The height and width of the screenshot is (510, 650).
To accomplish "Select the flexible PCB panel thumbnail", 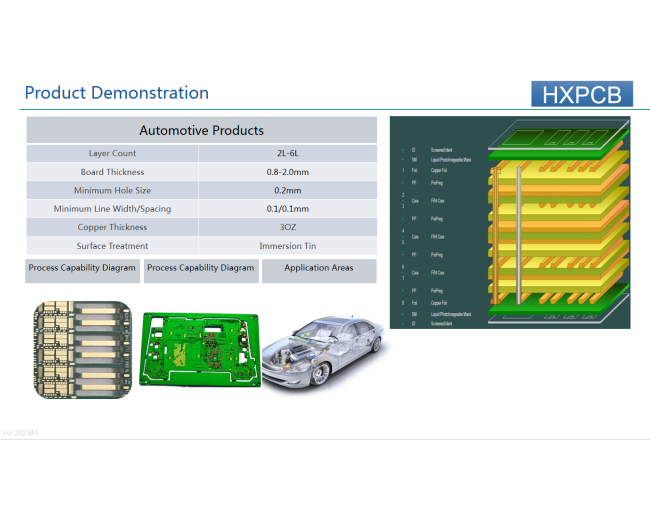I will (x=80, y=348).
